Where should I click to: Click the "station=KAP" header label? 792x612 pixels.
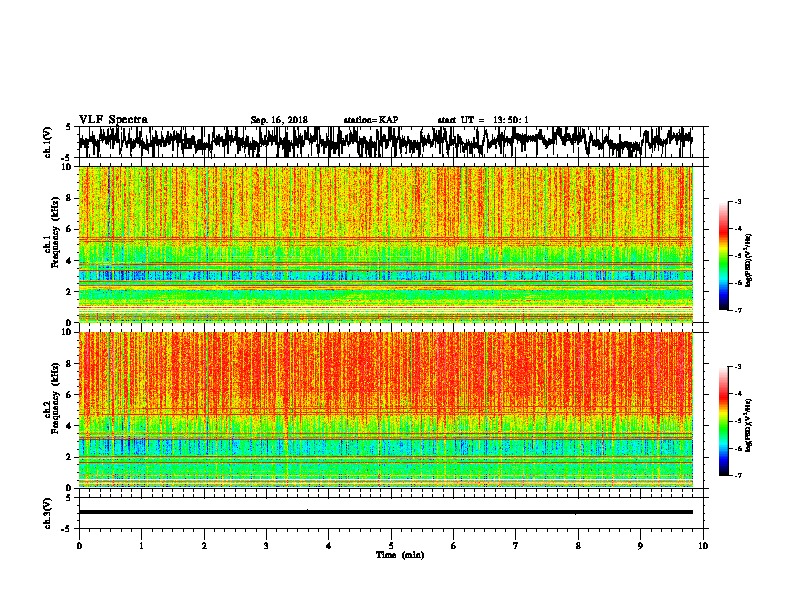371,120
